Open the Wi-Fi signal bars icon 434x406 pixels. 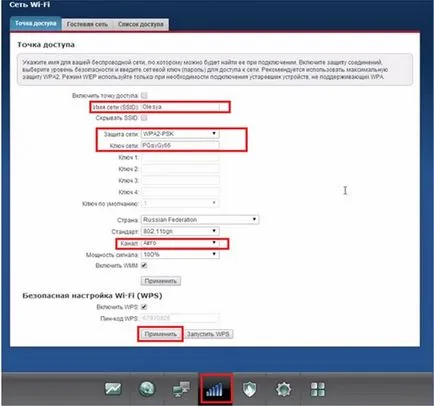[x=214, y=389]
